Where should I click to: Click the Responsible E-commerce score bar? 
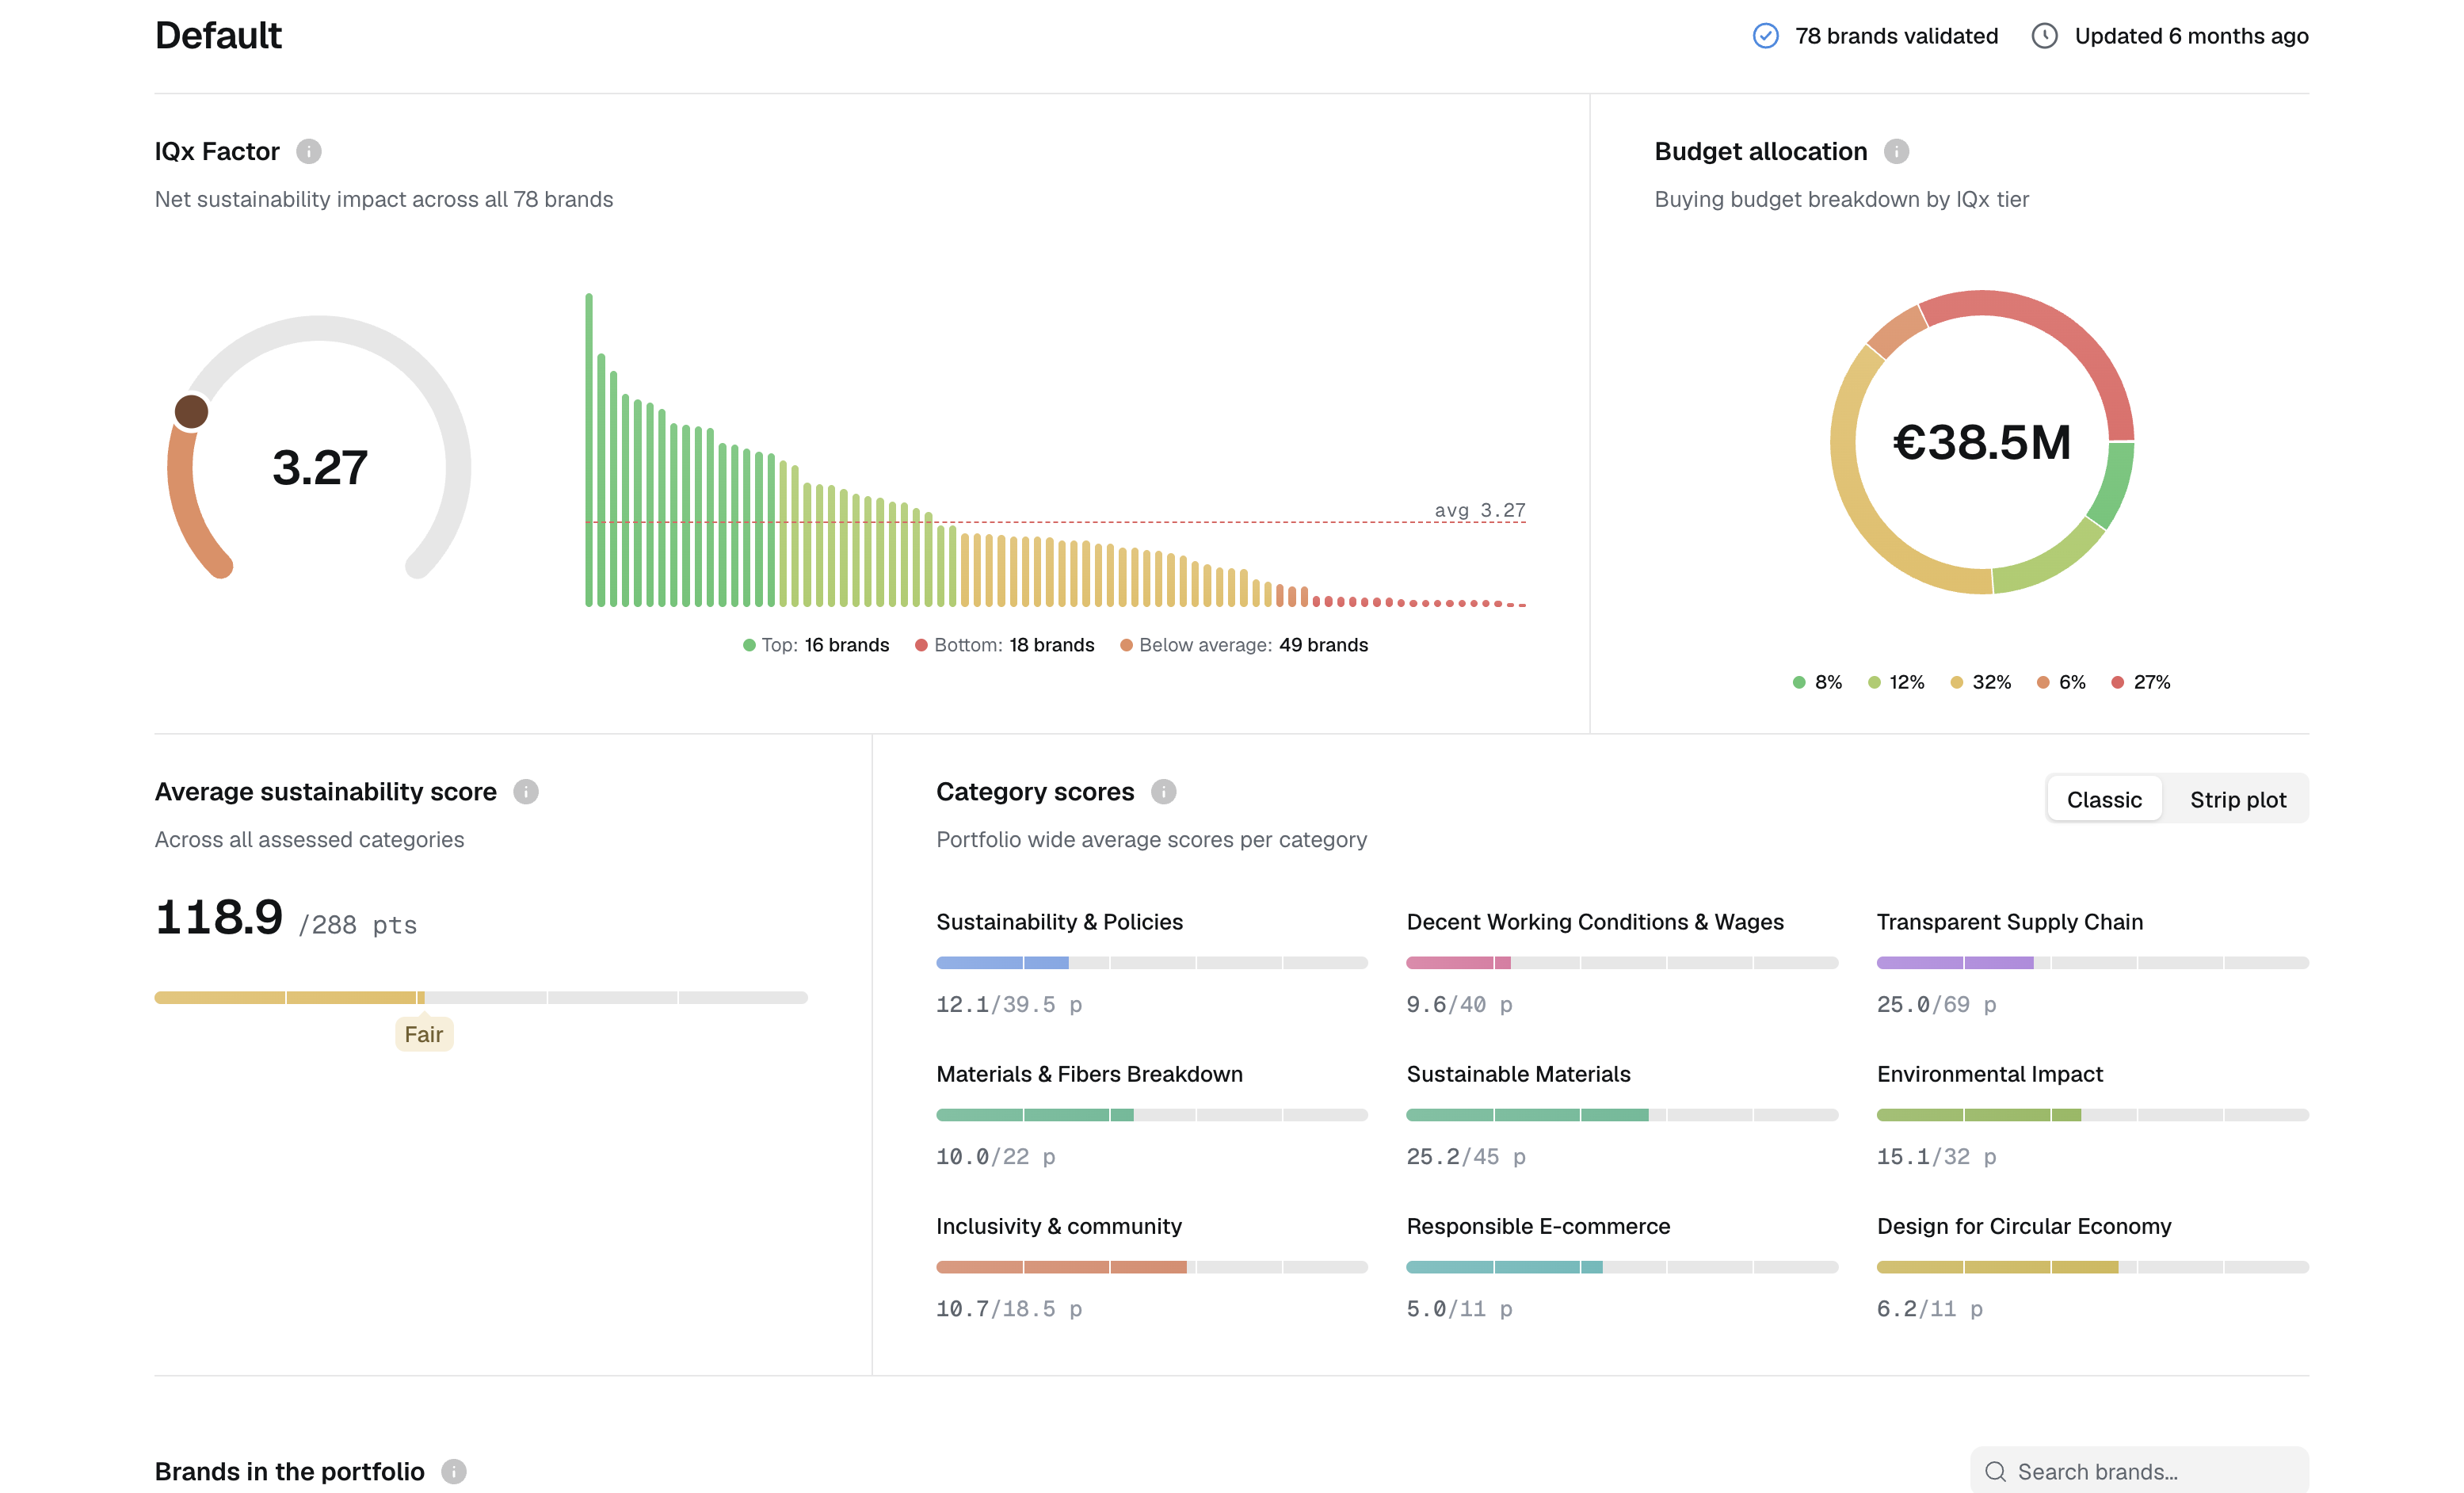click(x=1622, y=1267)
